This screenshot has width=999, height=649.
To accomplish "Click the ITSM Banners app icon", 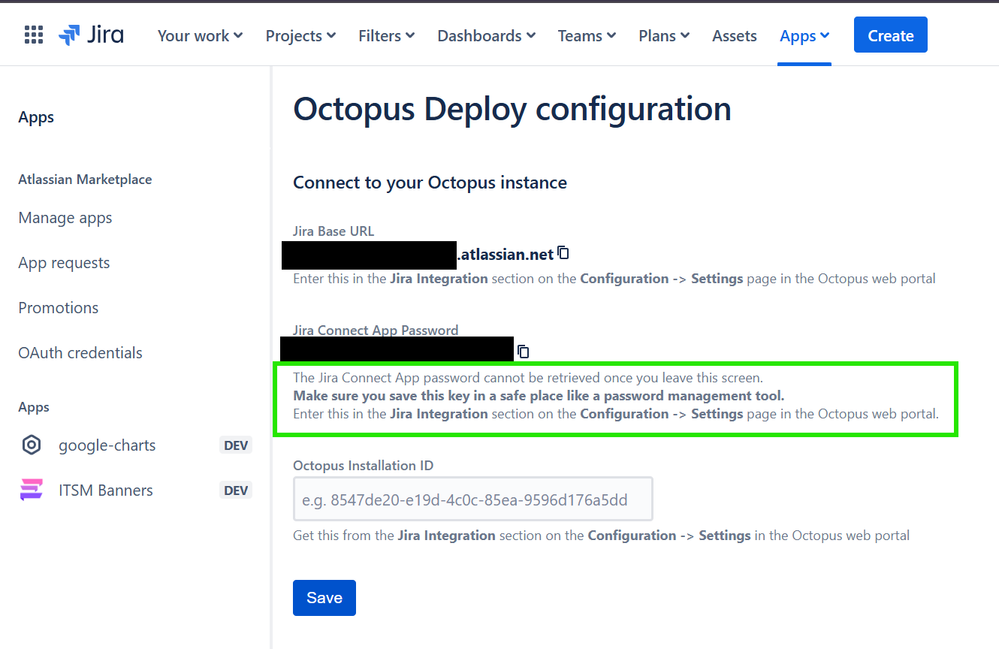I will point(31,490).
